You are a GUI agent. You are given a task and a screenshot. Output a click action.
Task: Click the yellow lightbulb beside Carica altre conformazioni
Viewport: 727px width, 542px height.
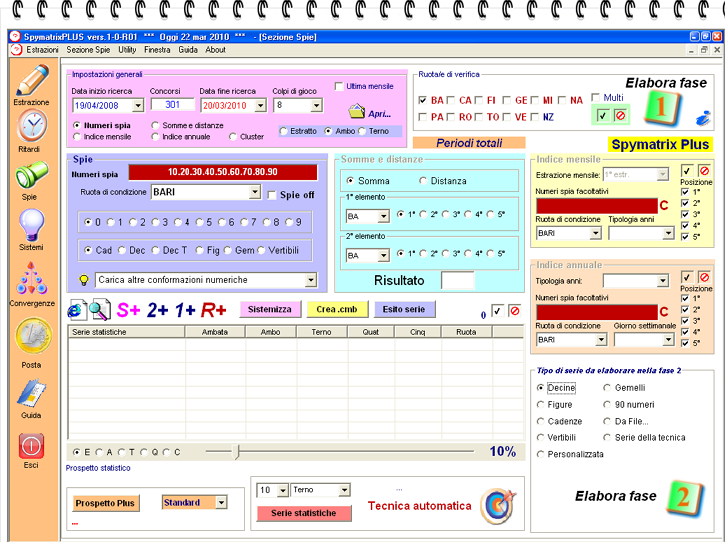click(x=84, y=280)
